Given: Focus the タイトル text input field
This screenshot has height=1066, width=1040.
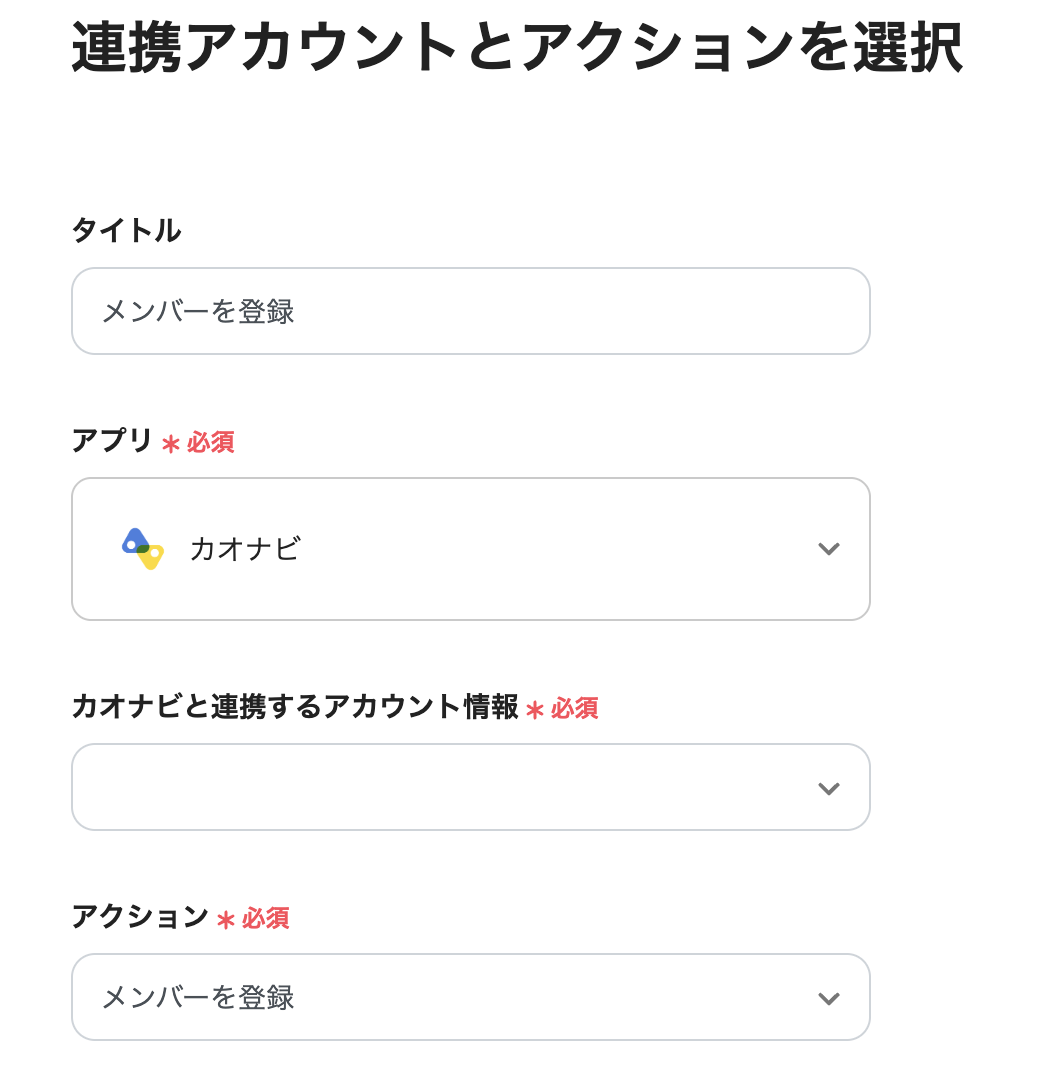Looking at the screenshot, I should point(470,311).
